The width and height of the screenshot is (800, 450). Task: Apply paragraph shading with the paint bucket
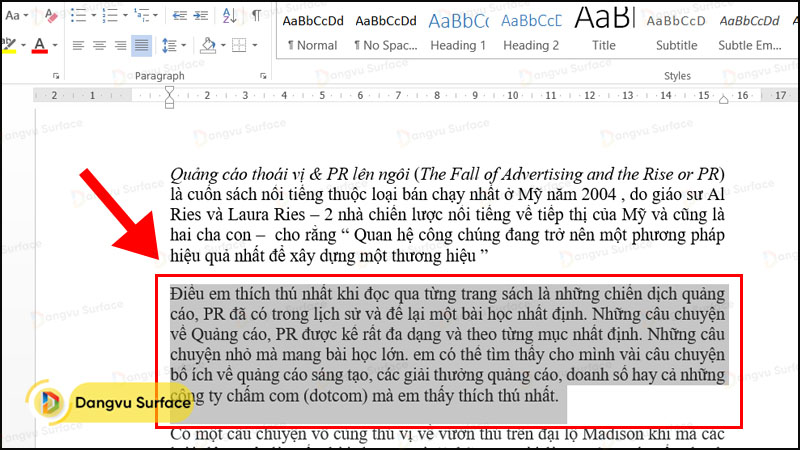coord(208,45)
